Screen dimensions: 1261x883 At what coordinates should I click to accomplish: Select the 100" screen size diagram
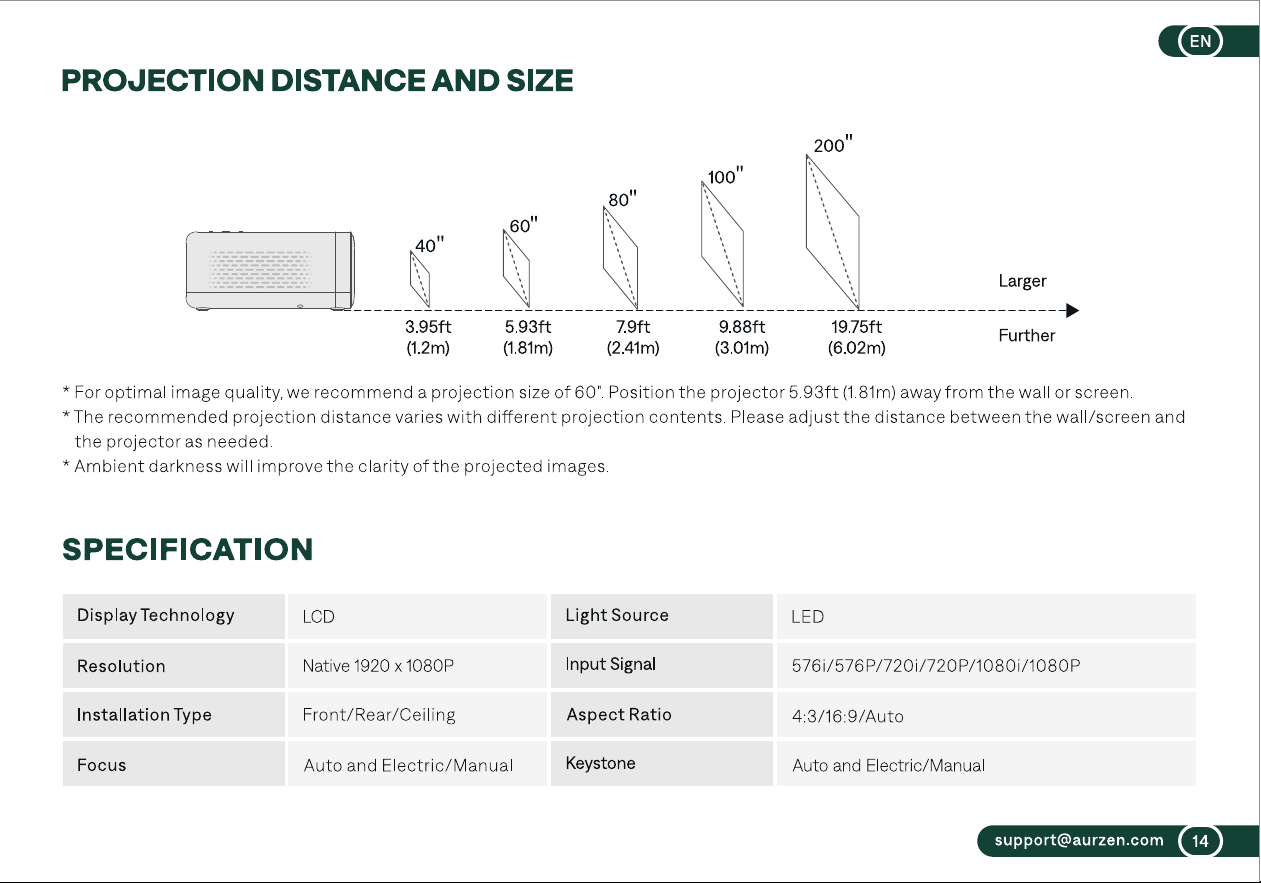(x=722, y=244)
